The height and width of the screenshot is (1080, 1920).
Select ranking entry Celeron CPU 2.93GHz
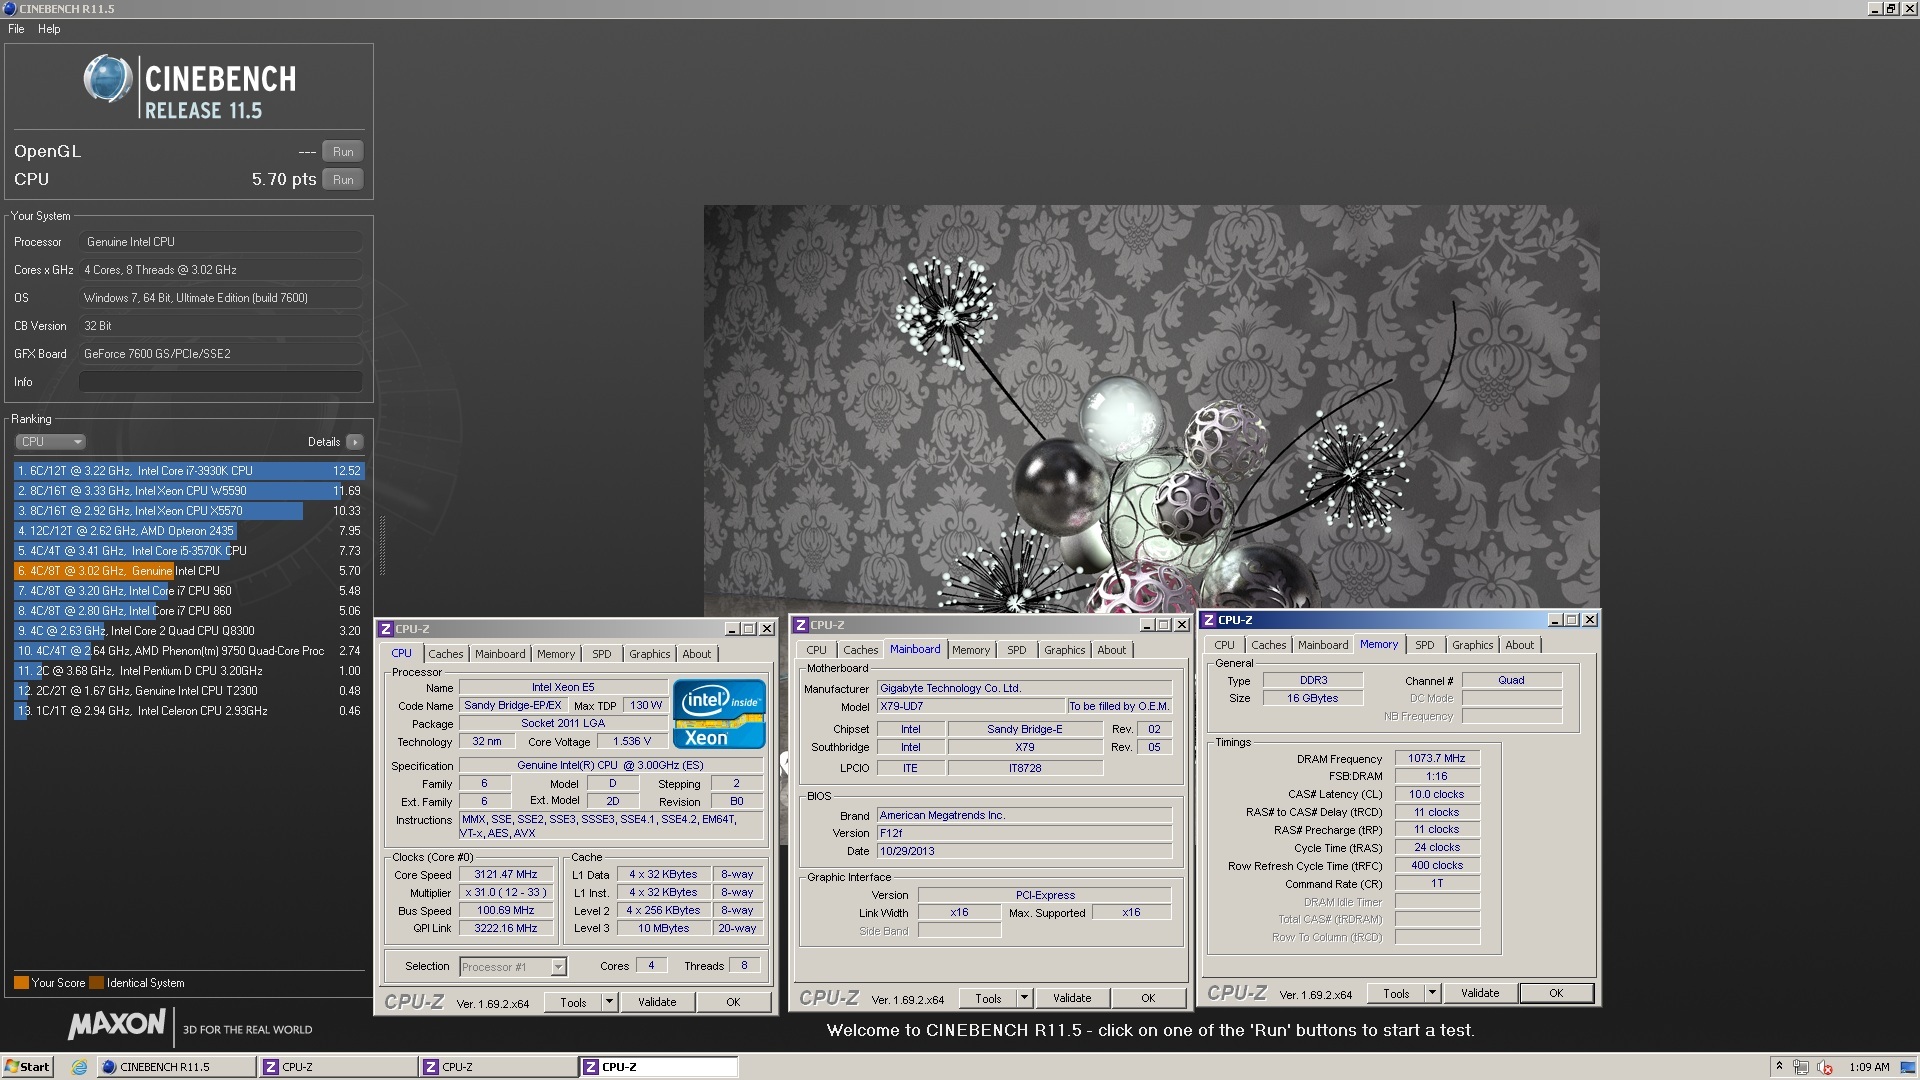pyautogui.click(x=189, y=711)
